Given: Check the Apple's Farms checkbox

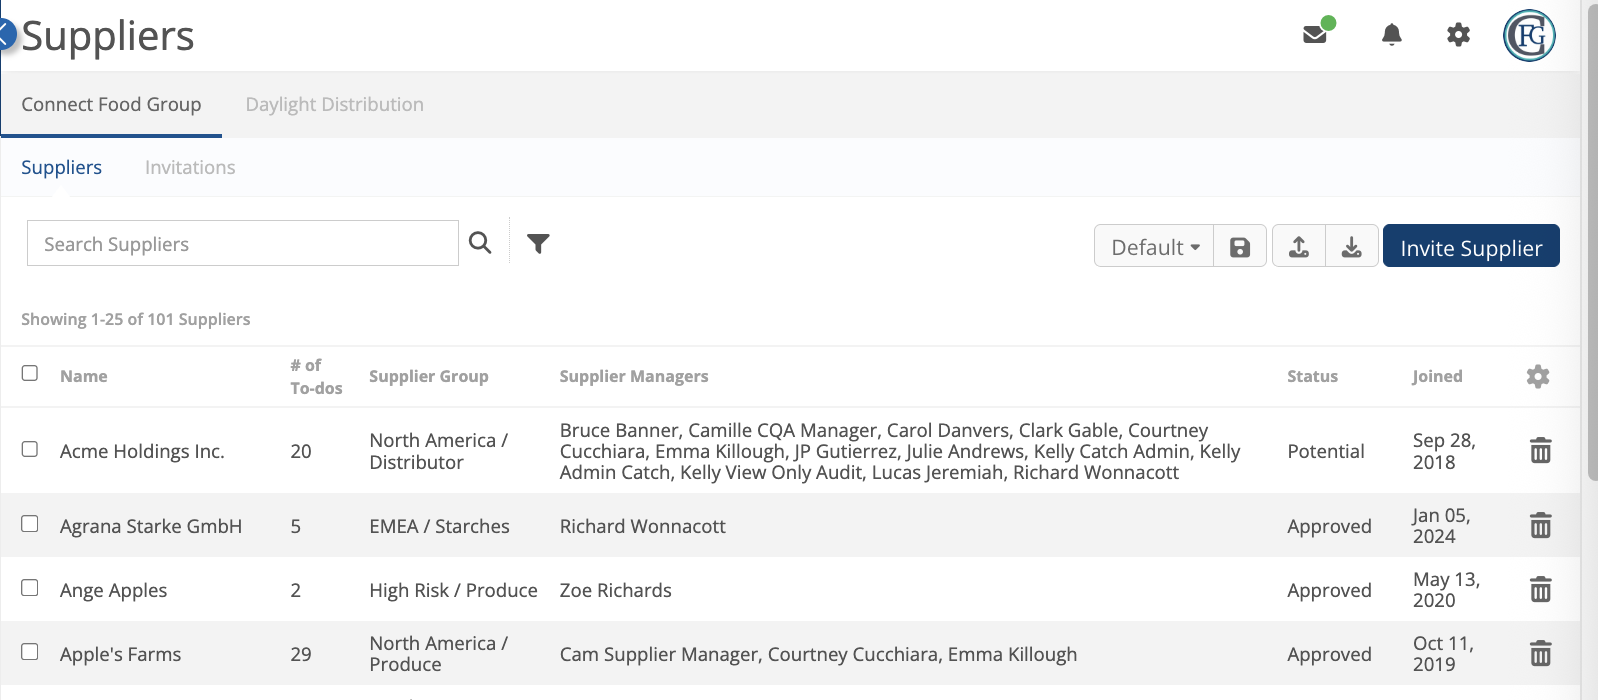Looking at the screenshot, I should (x=30, y=651).
